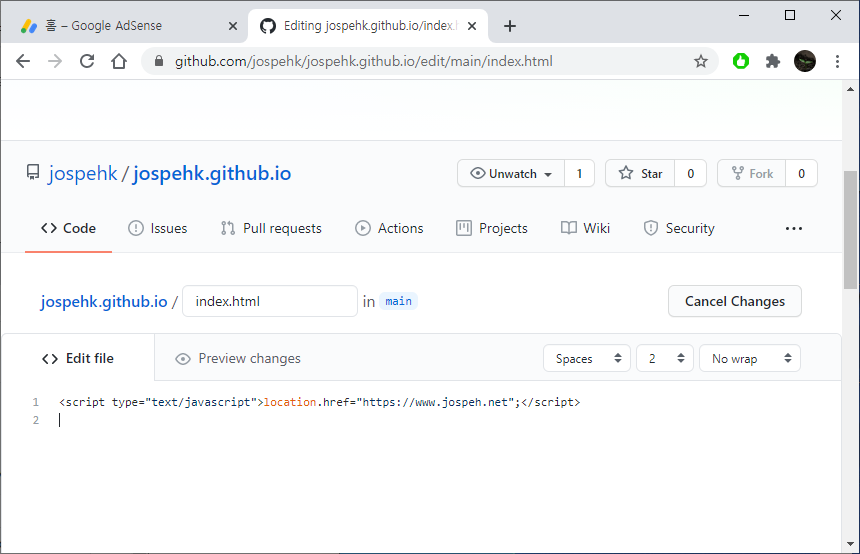Open Chrome's three-dot menu
This screenshot has height=554, width=860.
tap(837, 61)
